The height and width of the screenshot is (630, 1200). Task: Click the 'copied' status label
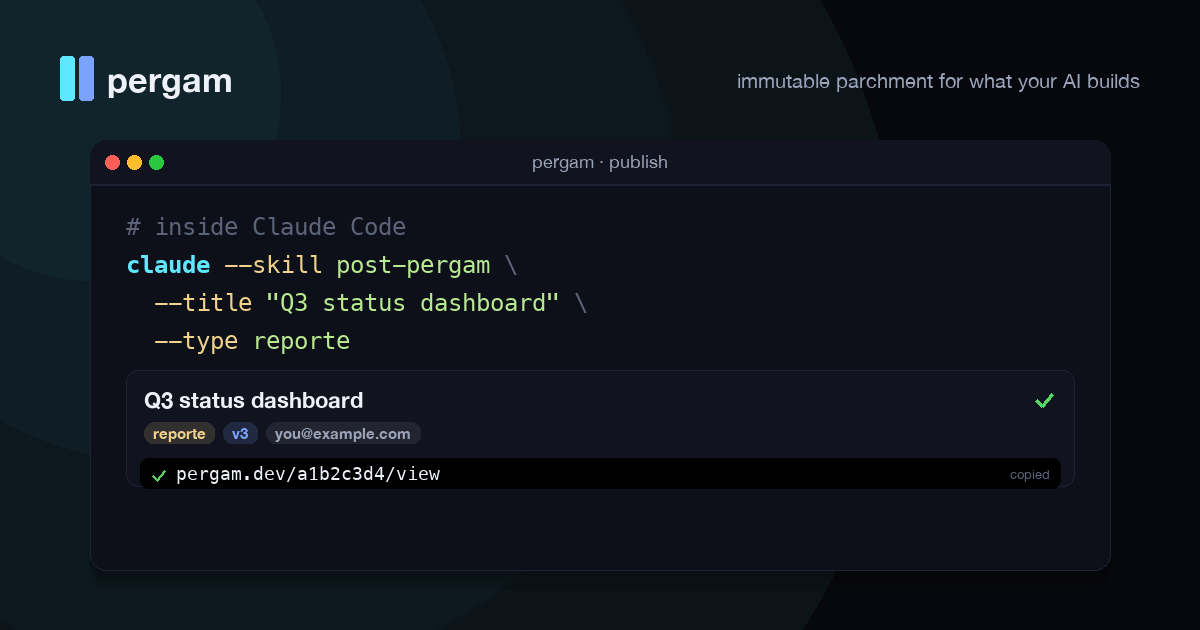[1029, 475]
